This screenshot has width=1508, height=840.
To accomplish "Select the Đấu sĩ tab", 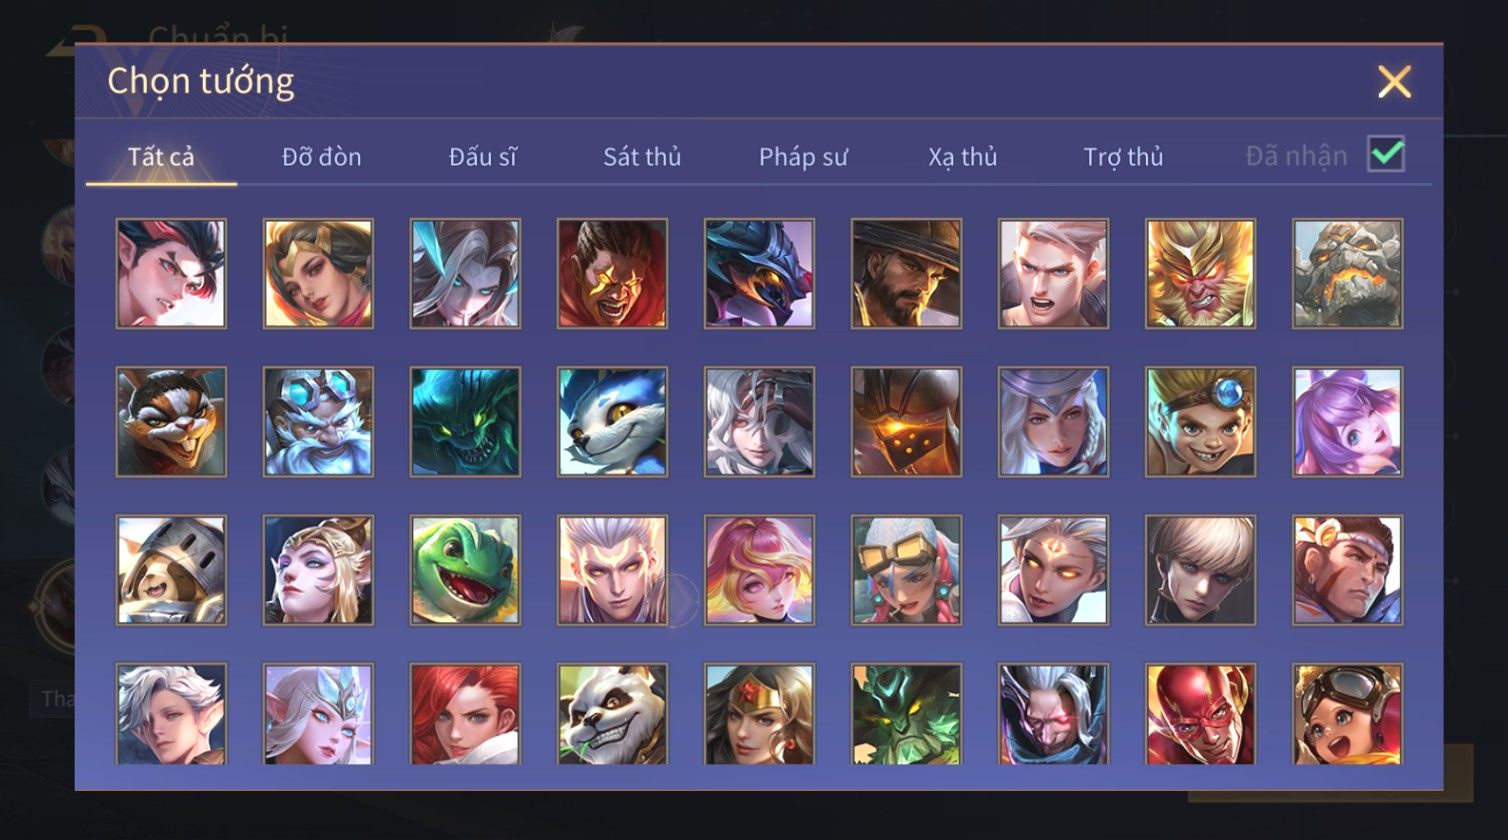I will [482, 157].
